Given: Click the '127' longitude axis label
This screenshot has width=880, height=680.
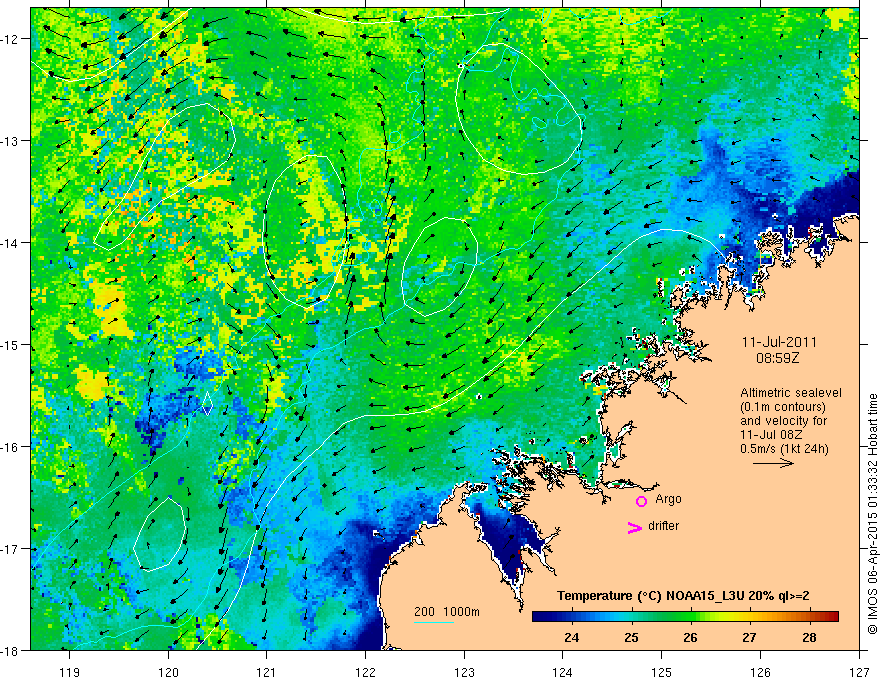Looking at the screenshot, I should [859, 672].
